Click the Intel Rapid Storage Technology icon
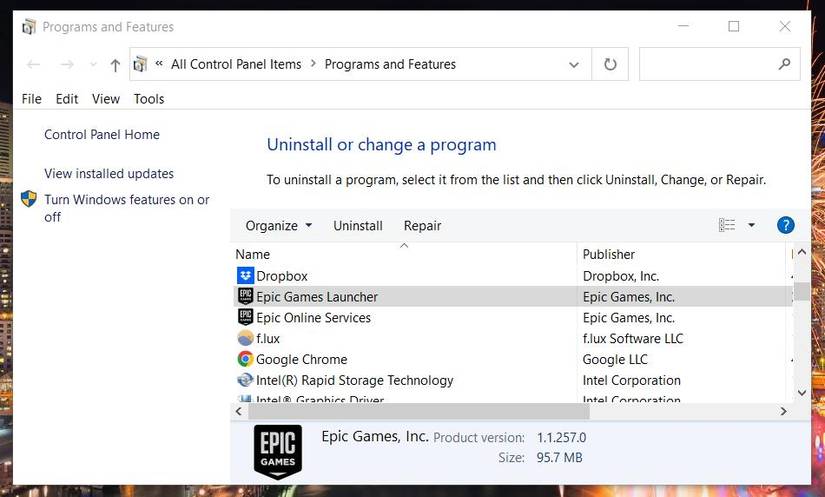Screen dimensions: 825x497 tap(245, 380)
